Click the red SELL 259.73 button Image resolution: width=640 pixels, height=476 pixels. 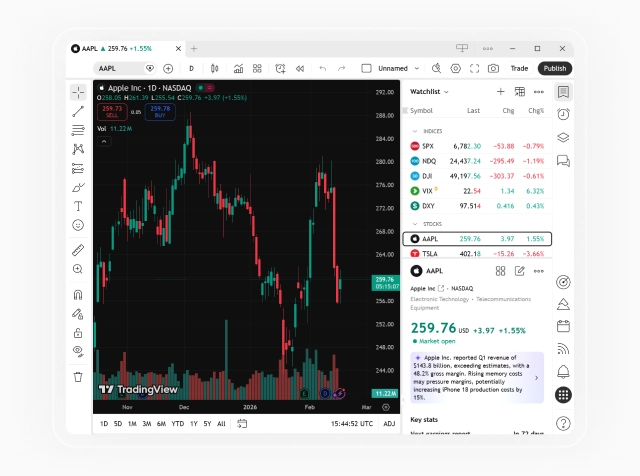(112, 111)
